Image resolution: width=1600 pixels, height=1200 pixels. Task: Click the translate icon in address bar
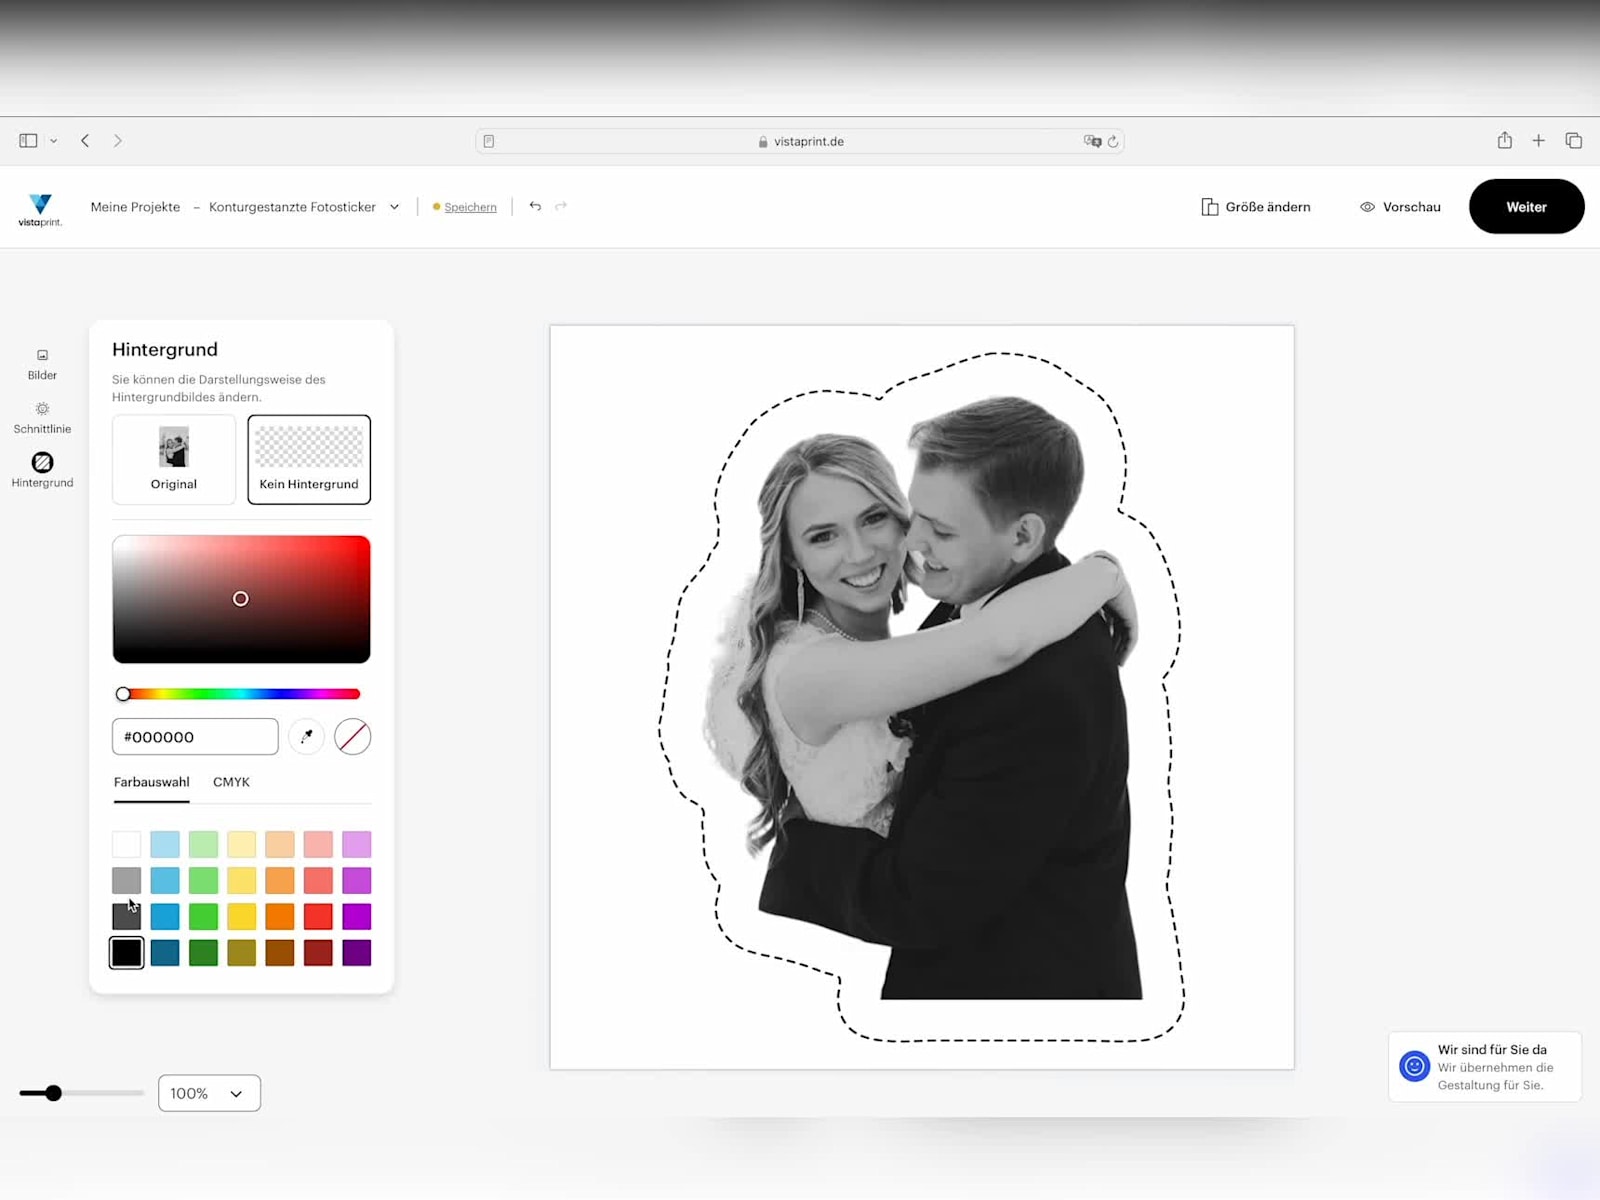[1092, 141]
